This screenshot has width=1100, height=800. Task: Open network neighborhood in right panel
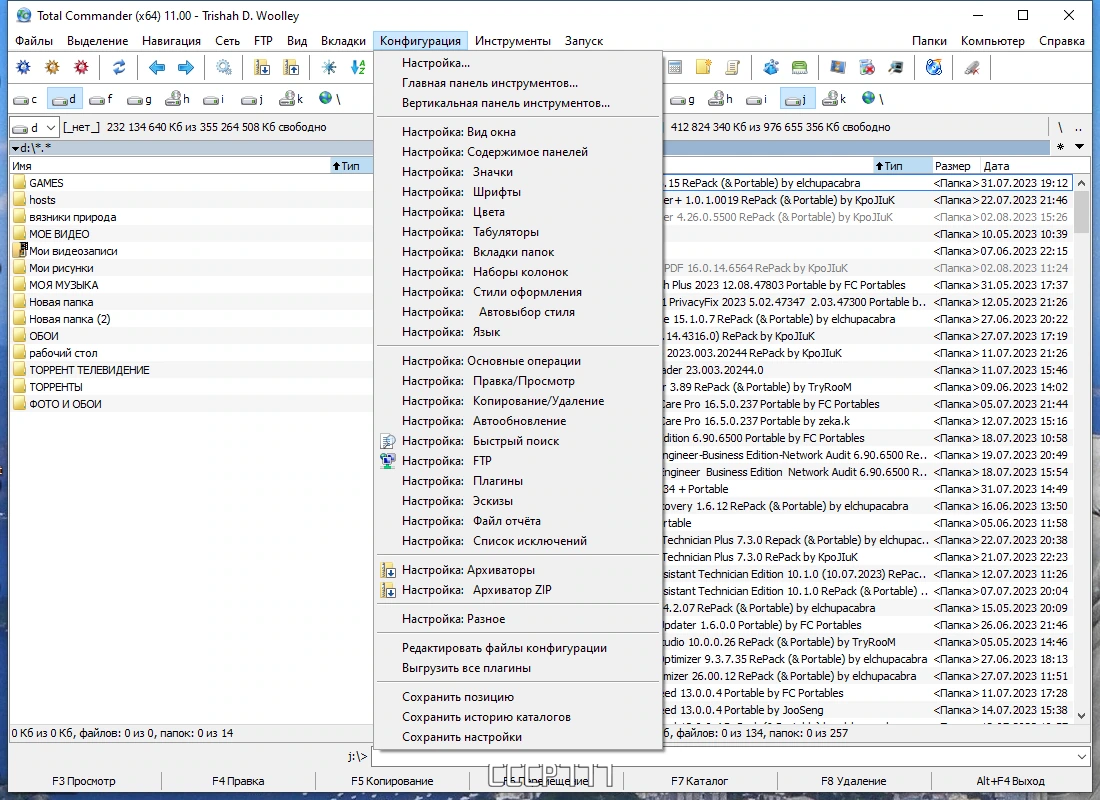(x=872, y=99)
